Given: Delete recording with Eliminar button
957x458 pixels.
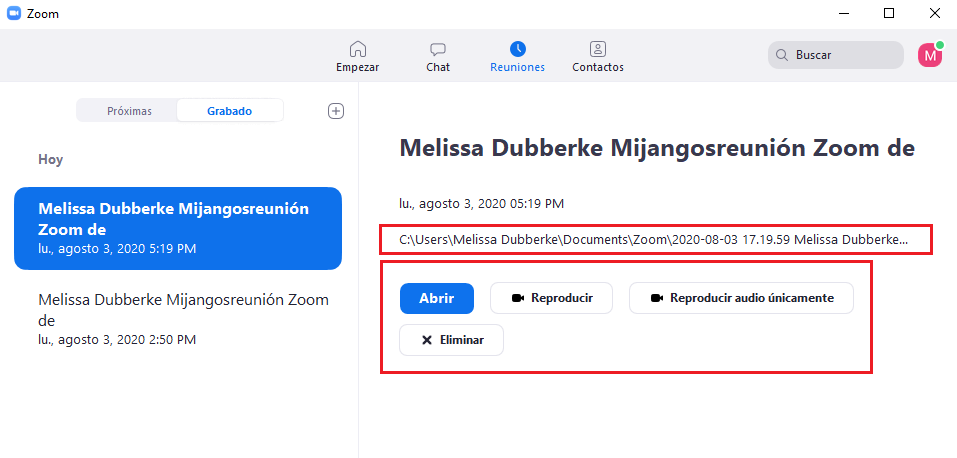Looking at the screenshot, I should (x=451, y=340).
